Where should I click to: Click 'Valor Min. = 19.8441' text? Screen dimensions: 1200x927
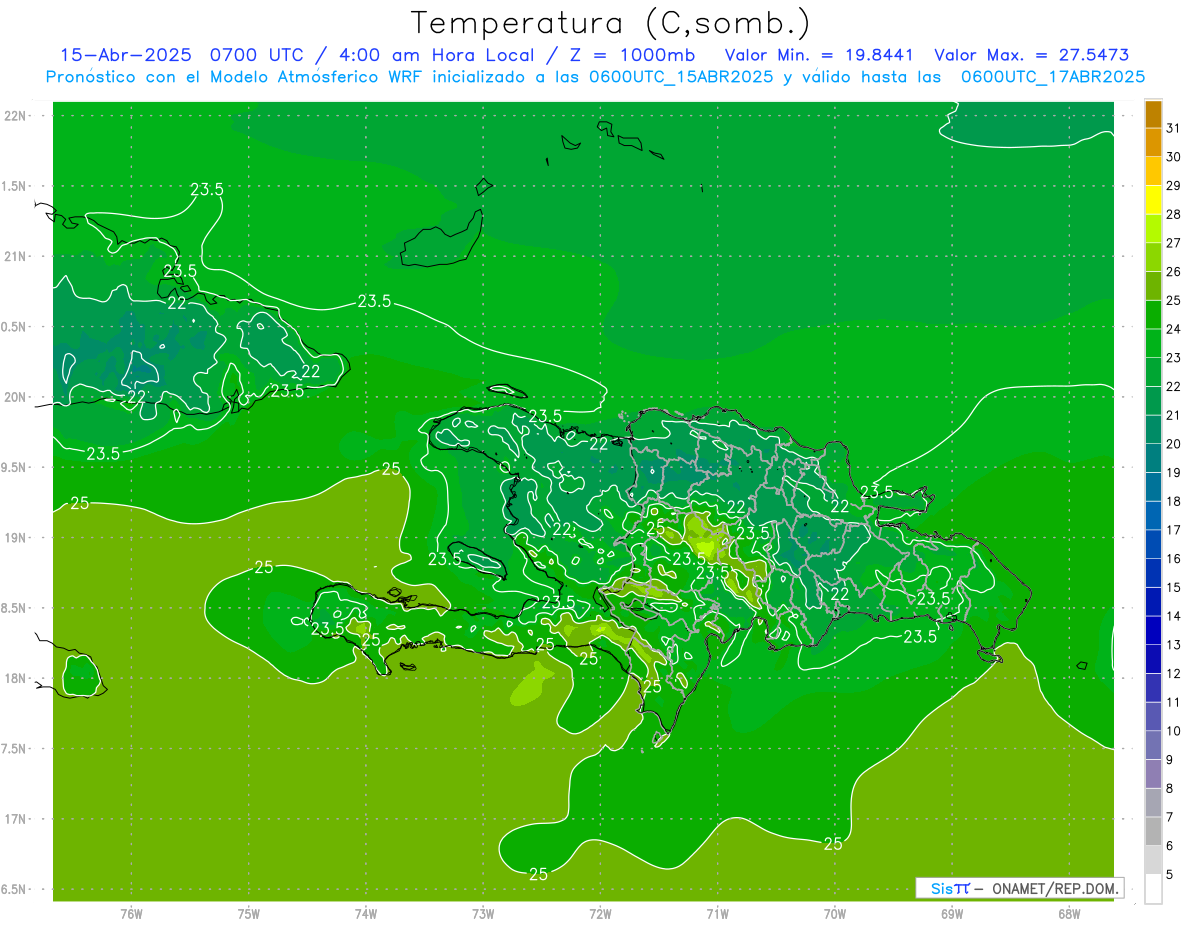click(820, 55)
